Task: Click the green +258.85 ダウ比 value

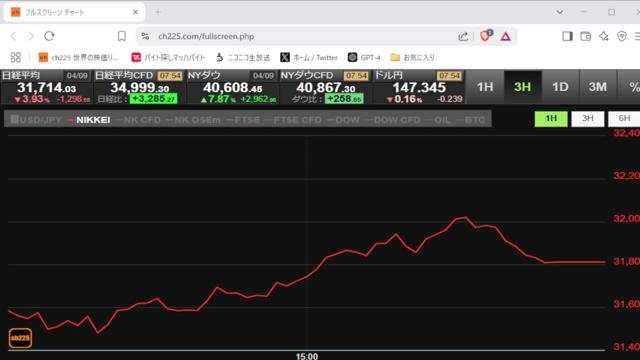Action: (344, 99)
